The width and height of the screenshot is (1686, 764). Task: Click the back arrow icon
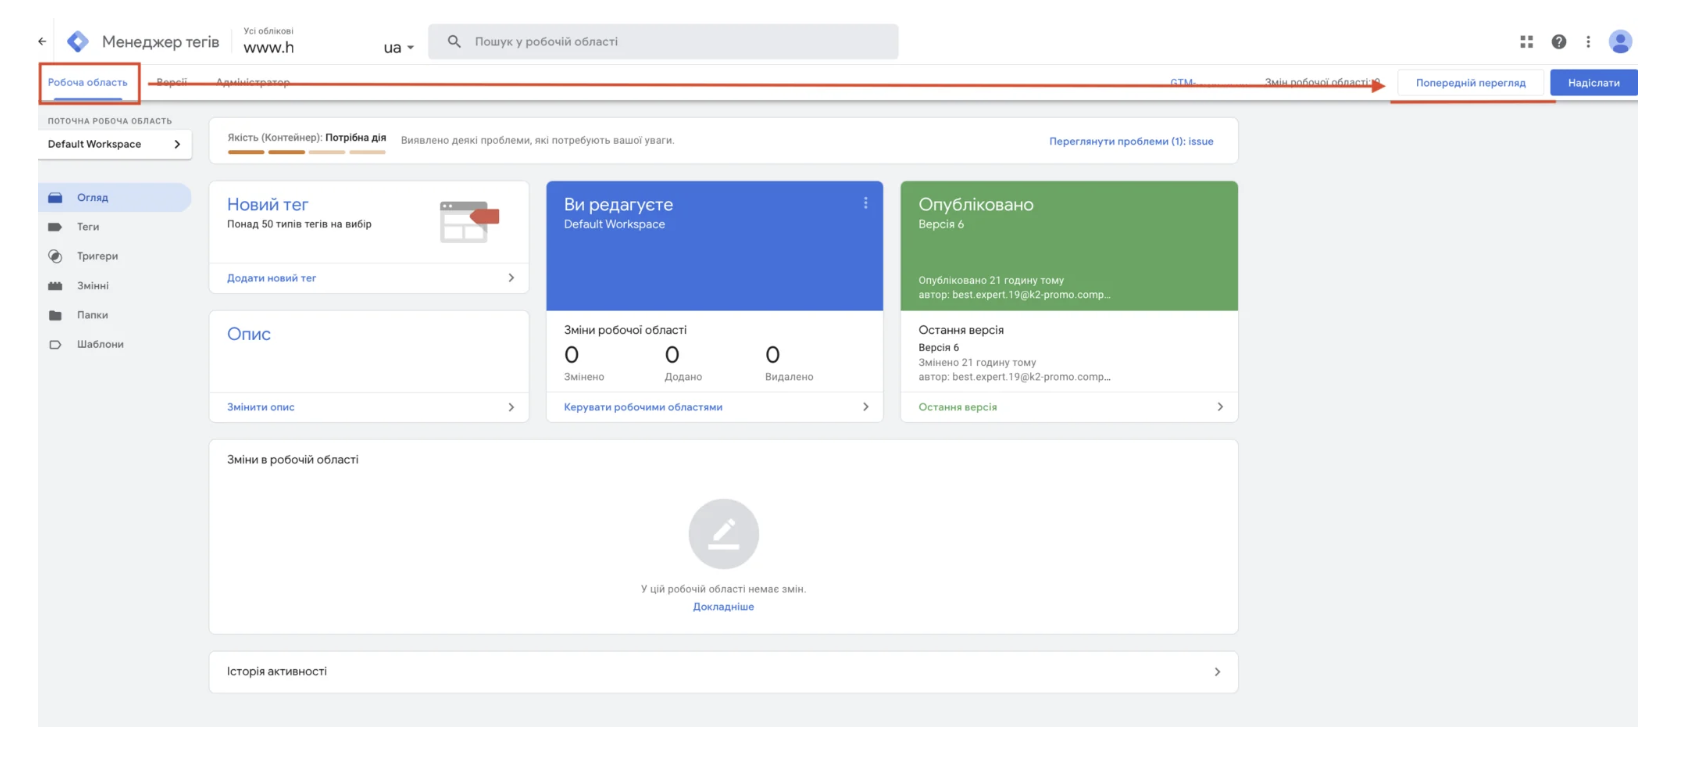point(42,42)
